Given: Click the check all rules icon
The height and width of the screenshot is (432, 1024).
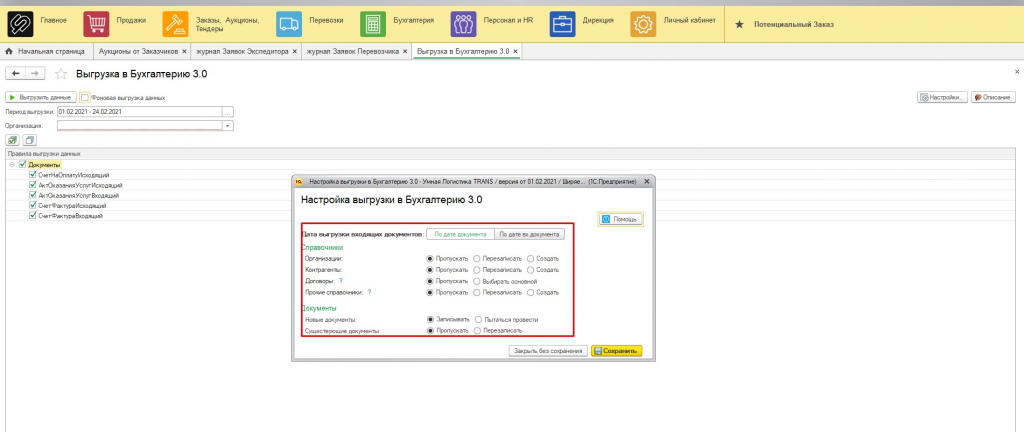Looking at the screenshot, I should (x=12, y=140).
